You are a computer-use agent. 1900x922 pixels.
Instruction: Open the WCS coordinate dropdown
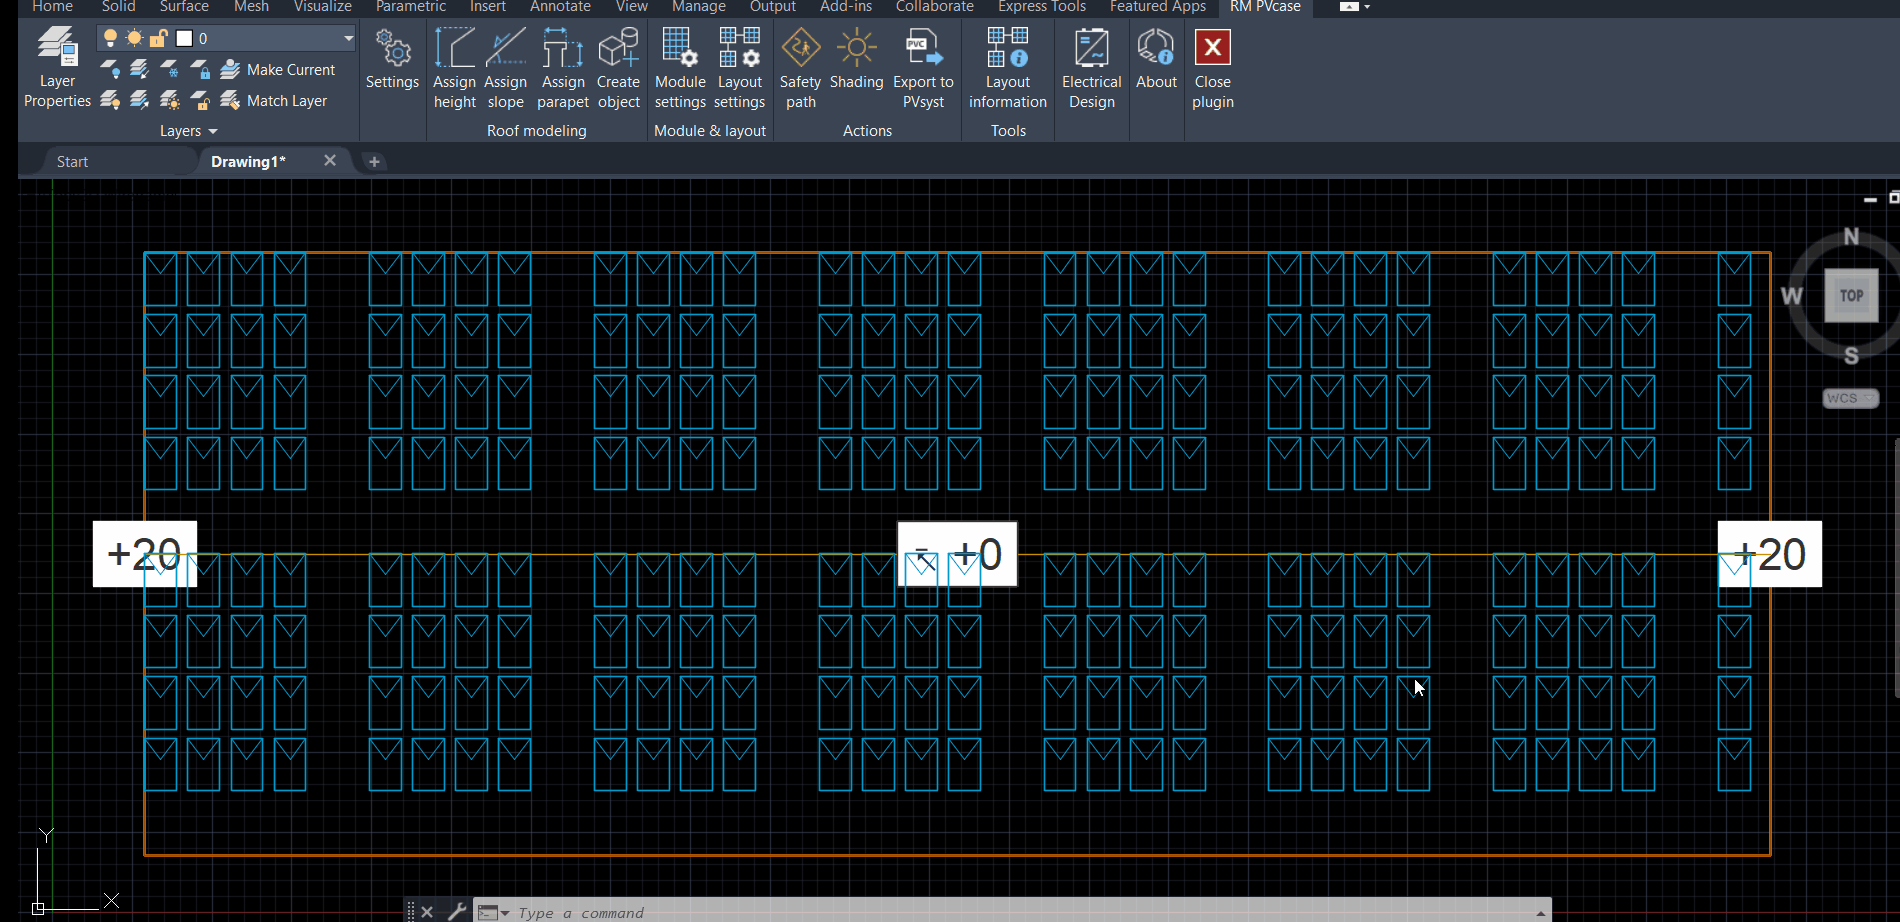[x=1850, y=398]
